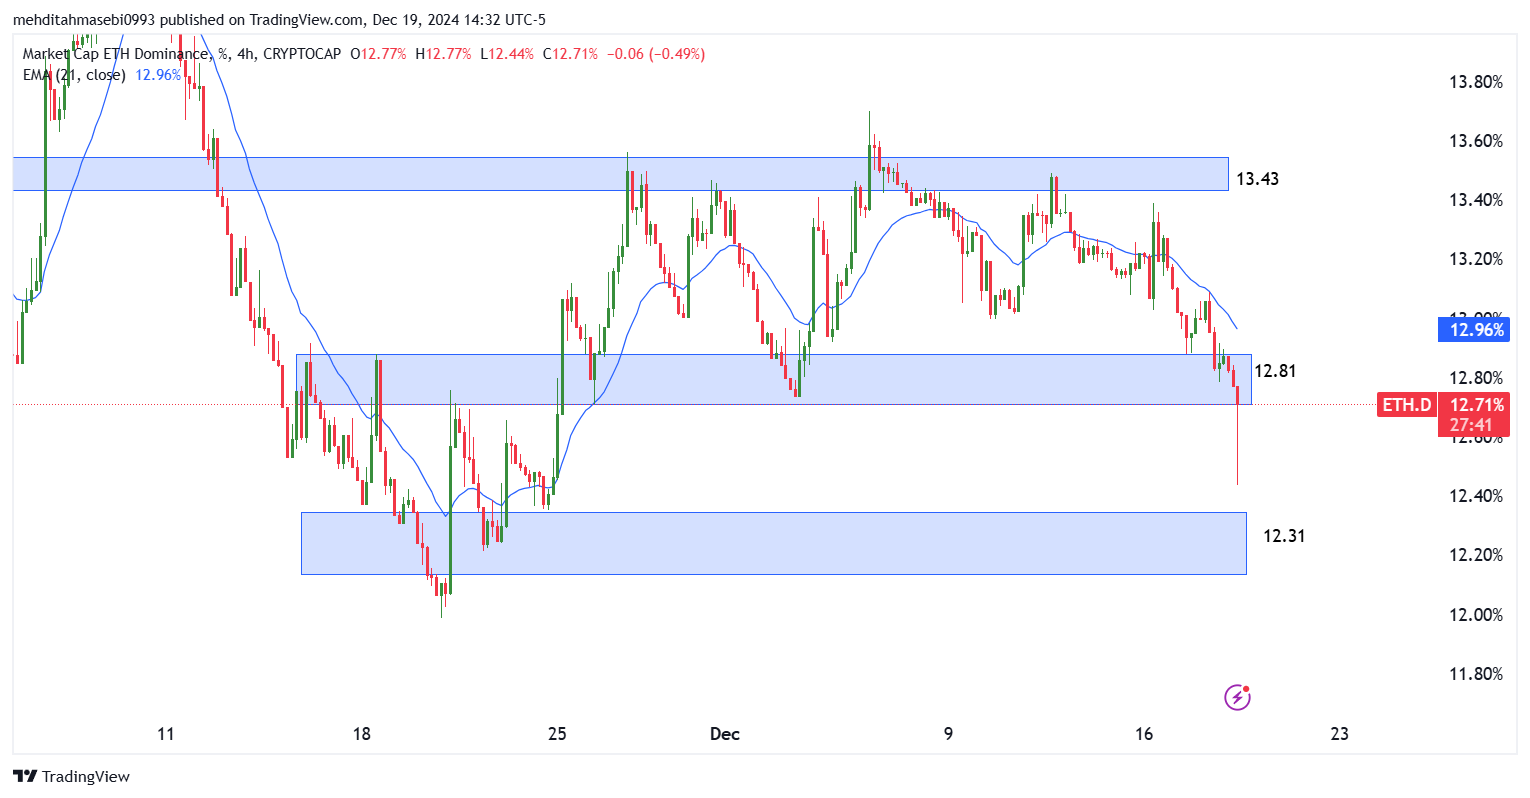The height and width of the screenshot is (798, 1530).
Task: Click the purple lightning flash icon
Action: (1238, 697)
